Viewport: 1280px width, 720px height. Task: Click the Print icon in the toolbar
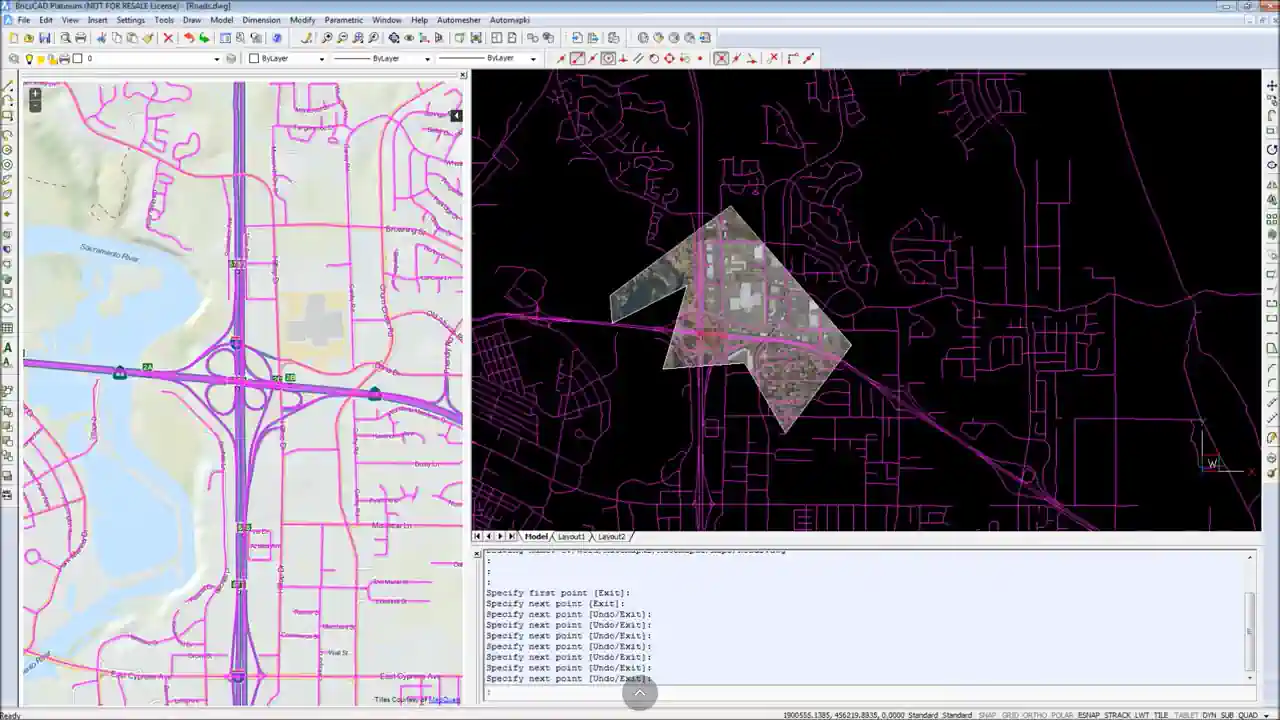80,38
